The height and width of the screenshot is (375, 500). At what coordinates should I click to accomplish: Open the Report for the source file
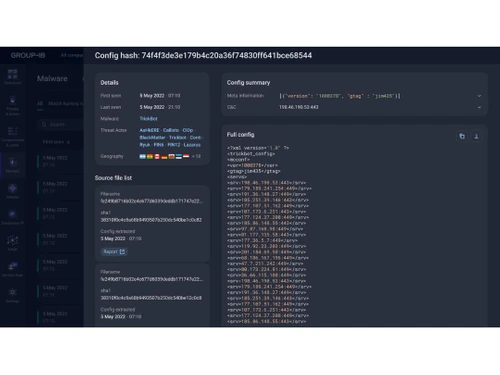114,252
